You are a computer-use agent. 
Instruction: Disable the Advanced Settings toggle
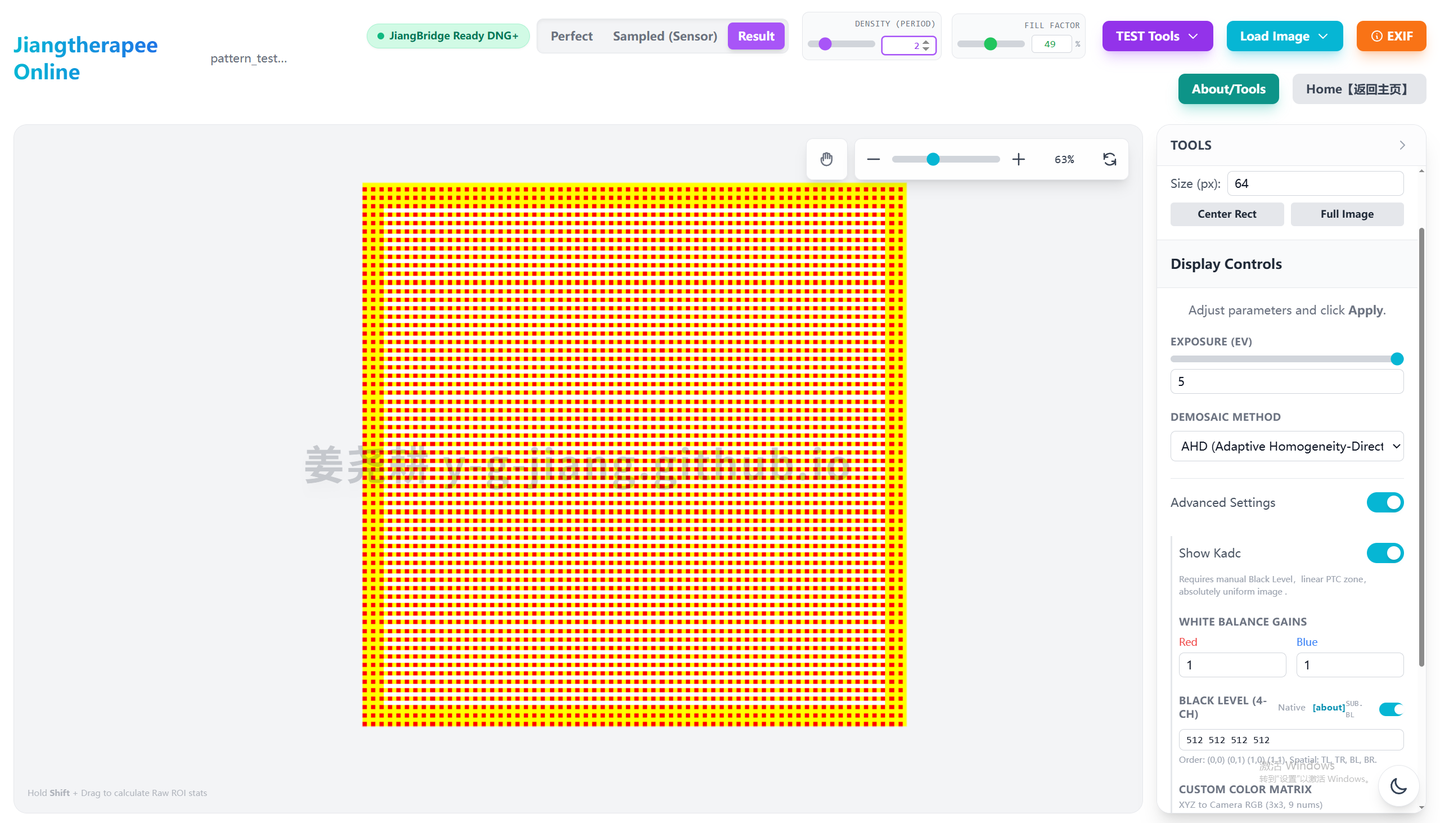point(1385,502)
